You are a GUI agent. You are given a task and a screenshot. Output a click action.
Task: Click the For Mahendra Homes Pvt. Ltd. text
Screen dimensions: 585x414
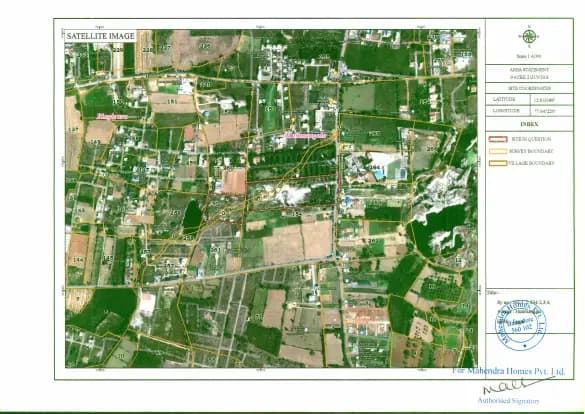(509, 371)
